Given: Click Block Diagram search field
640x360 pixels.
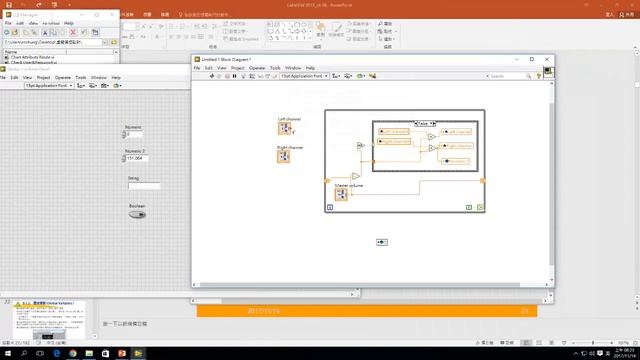Looking at the screenshot, I should [x=507, y=76].
